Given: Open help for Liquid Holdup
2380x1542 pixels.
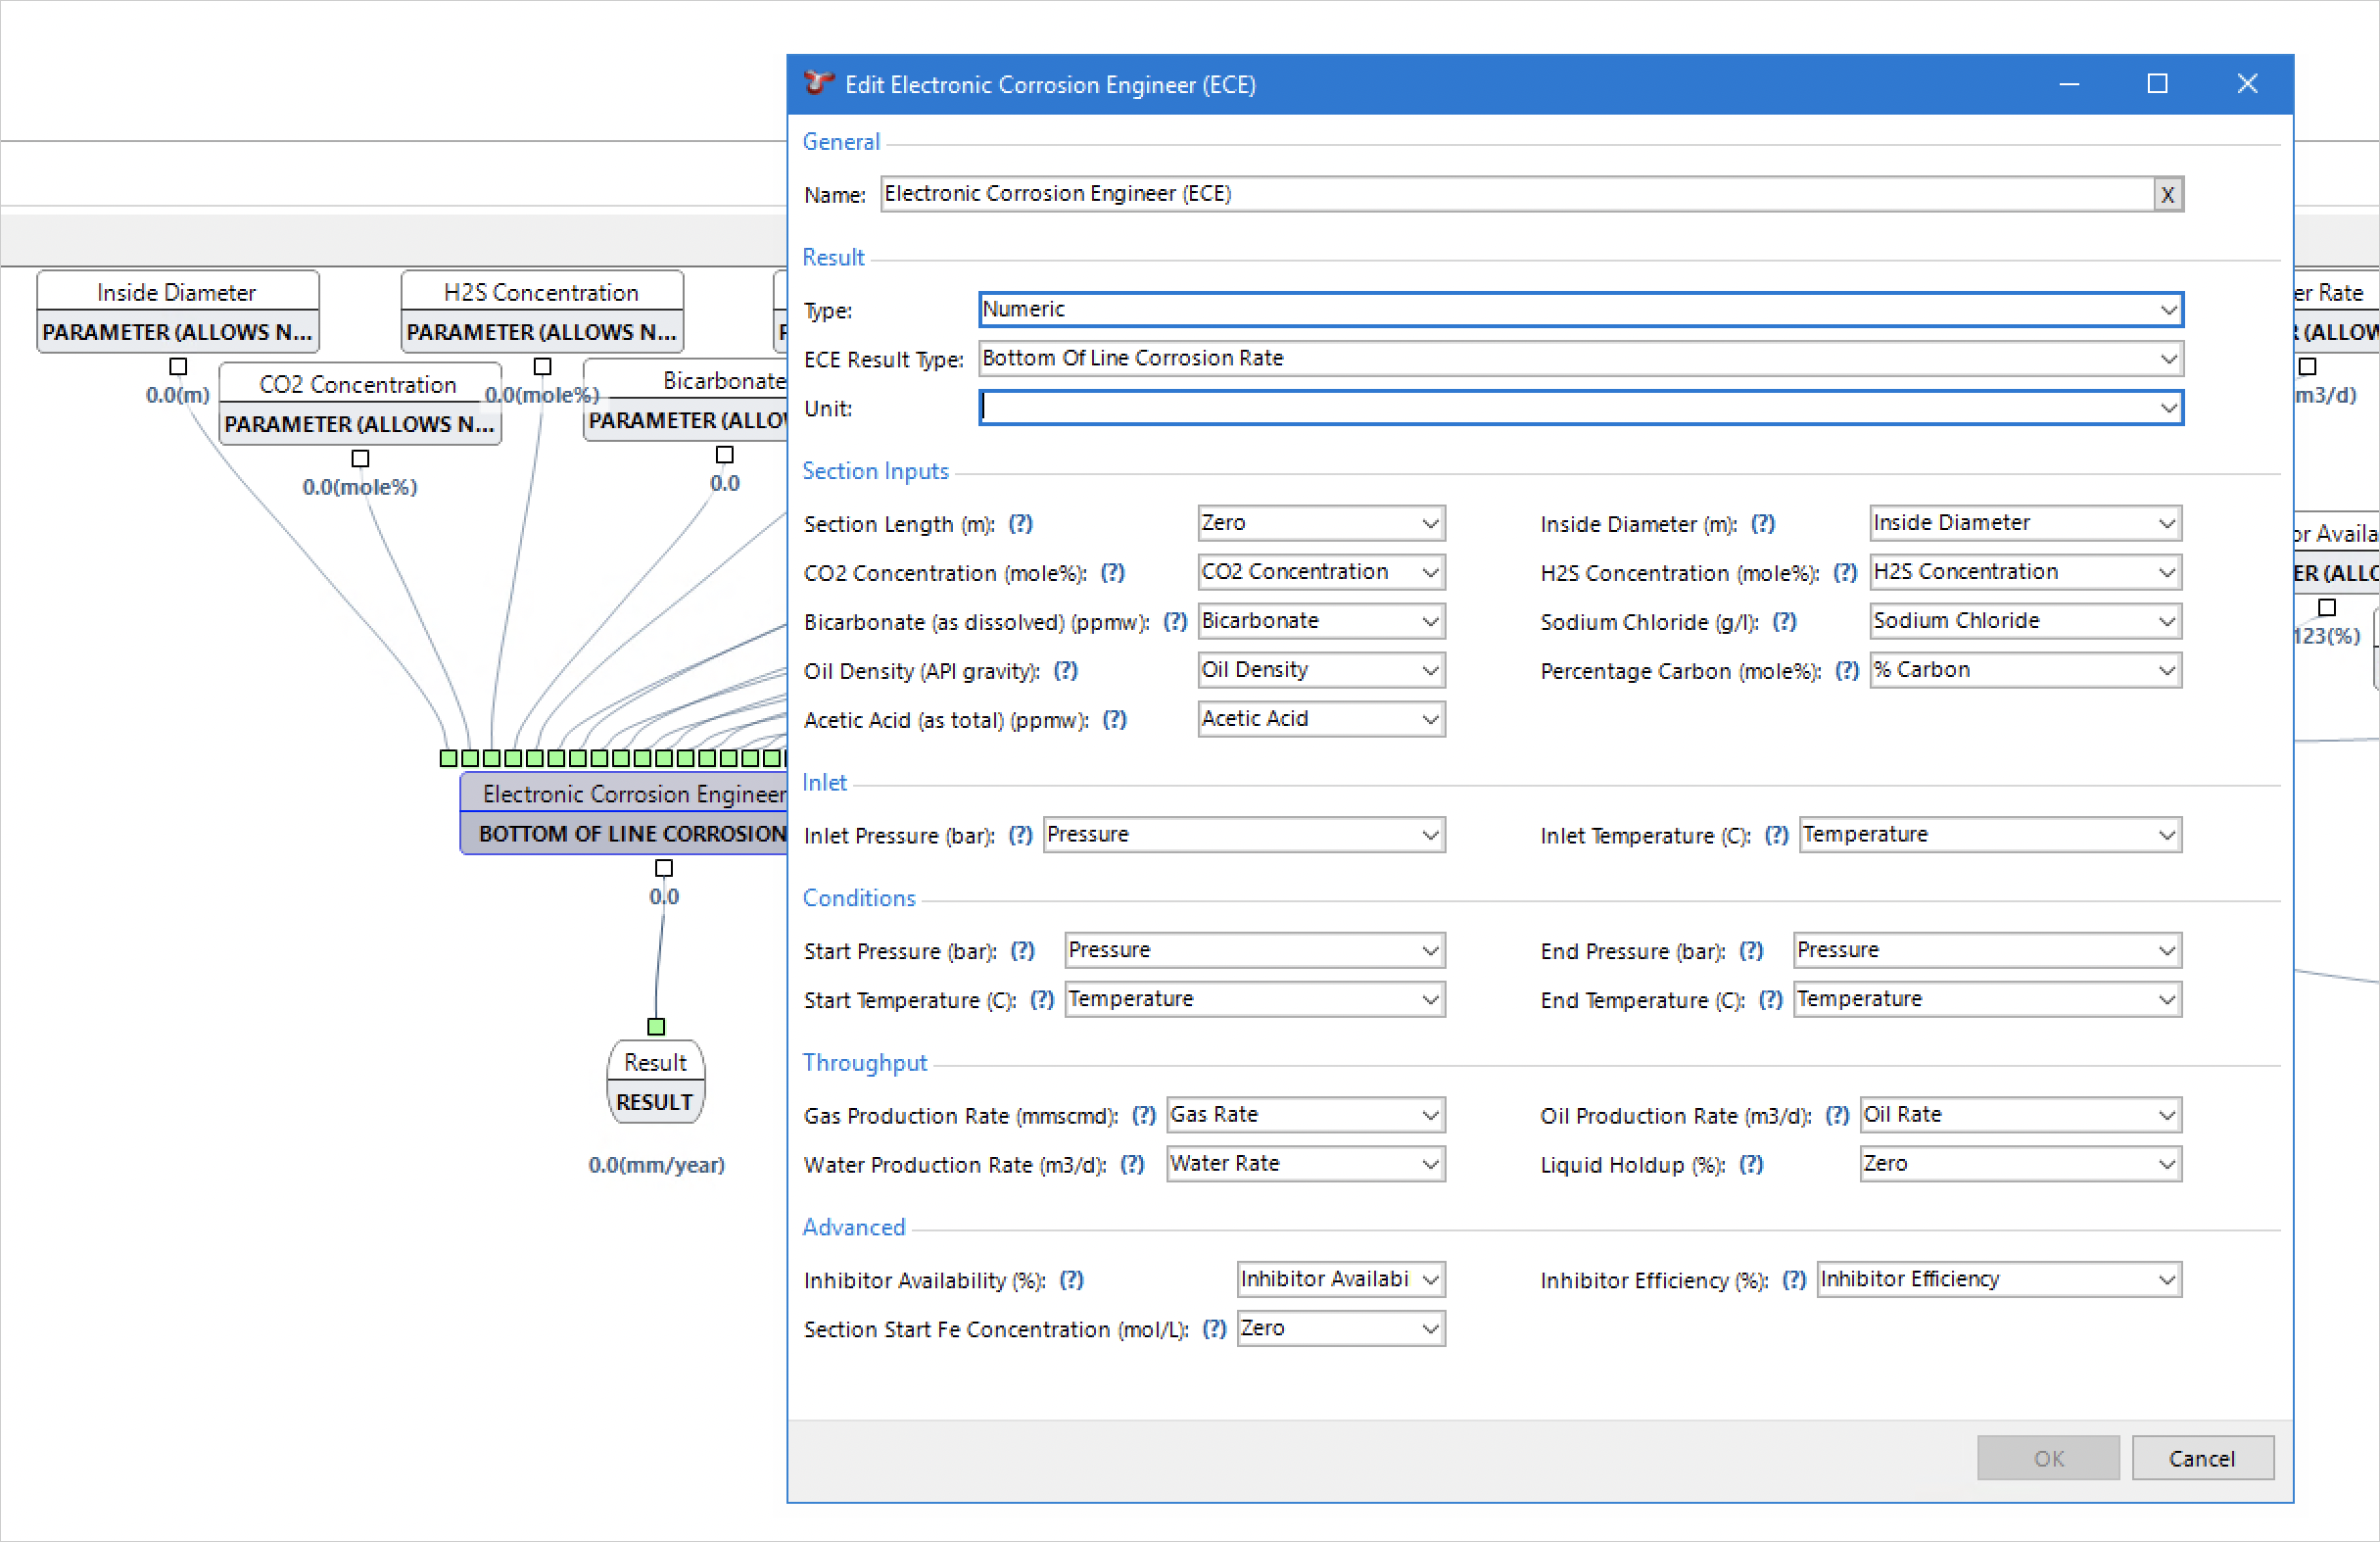Looking at the screenshot, I should pyautogui.click(x=1750, y=1164).
